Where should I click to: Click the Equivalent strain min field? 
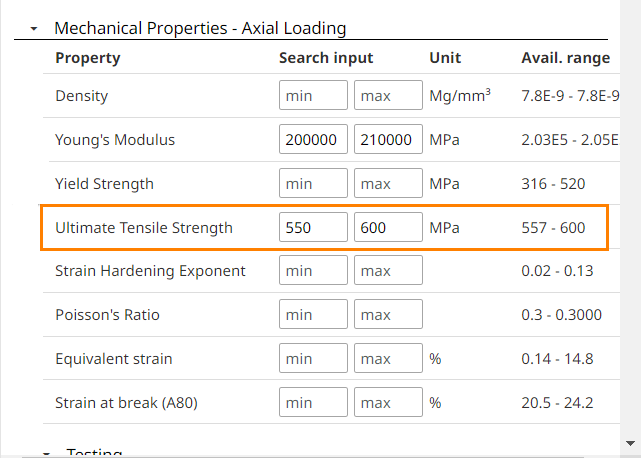(313, 359)
